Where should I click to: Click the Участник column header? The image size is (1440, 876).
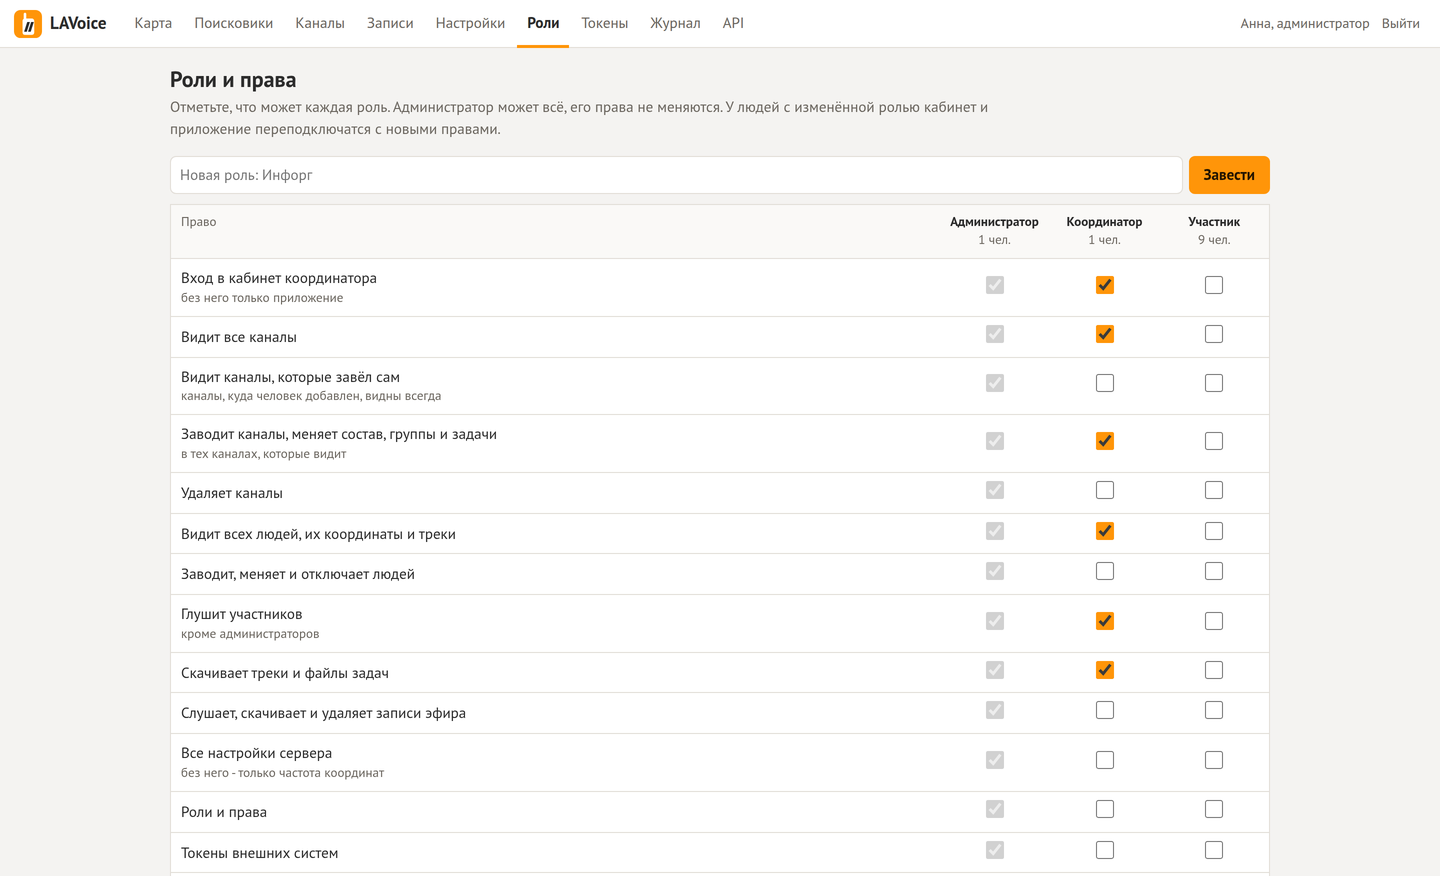[1214, 222]
